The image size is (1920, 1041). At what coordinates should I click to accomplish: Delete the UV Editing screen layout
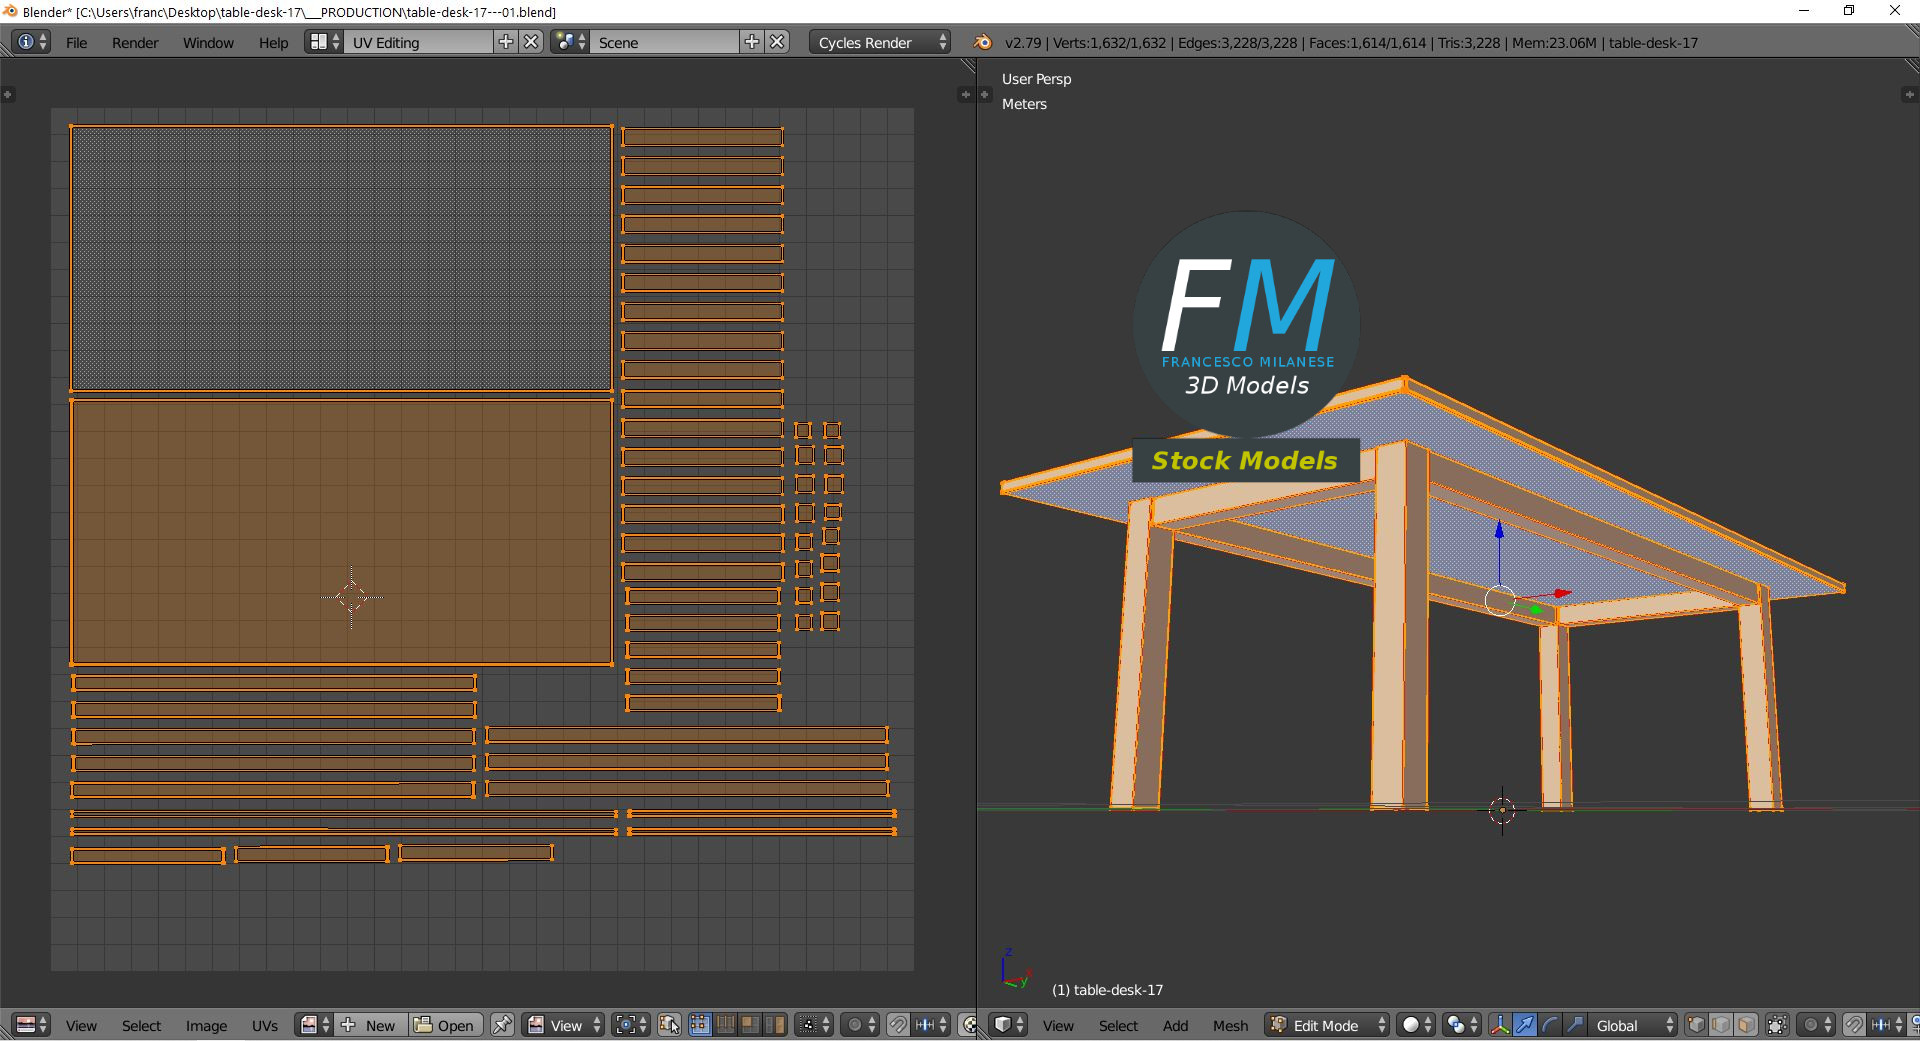point(532,42)
